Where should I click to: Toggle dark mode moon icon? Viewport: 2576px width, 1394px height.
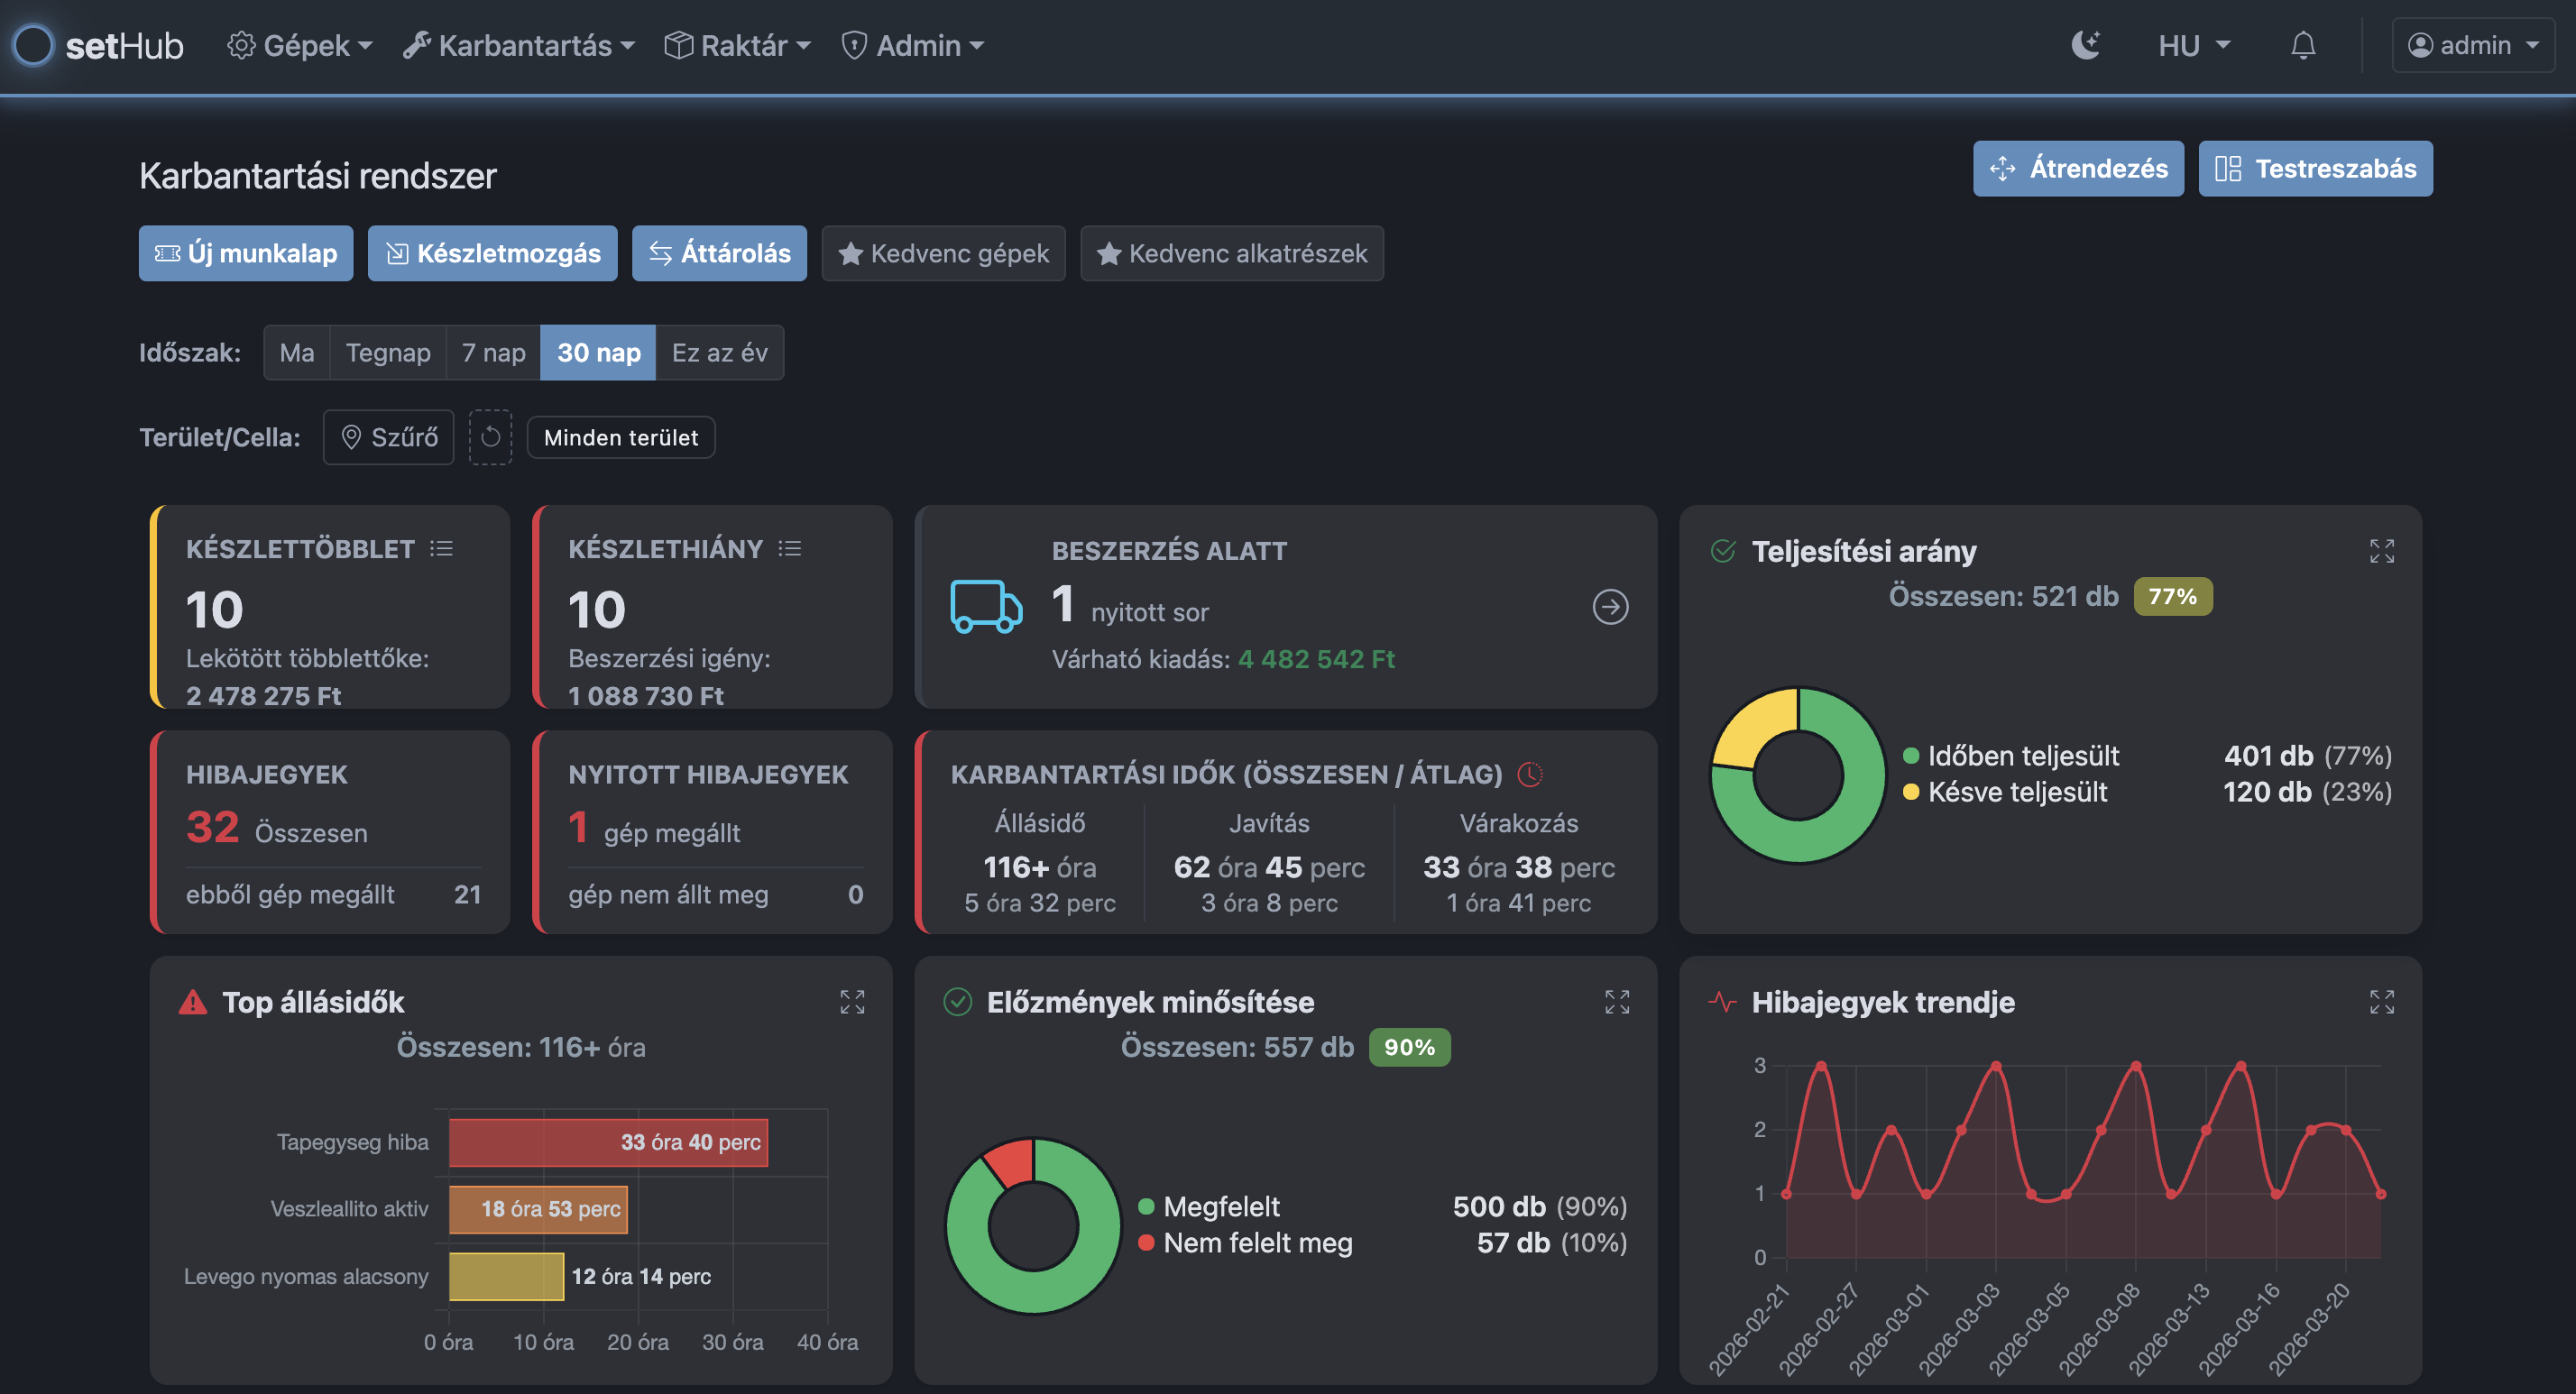tap(2085, 45)
